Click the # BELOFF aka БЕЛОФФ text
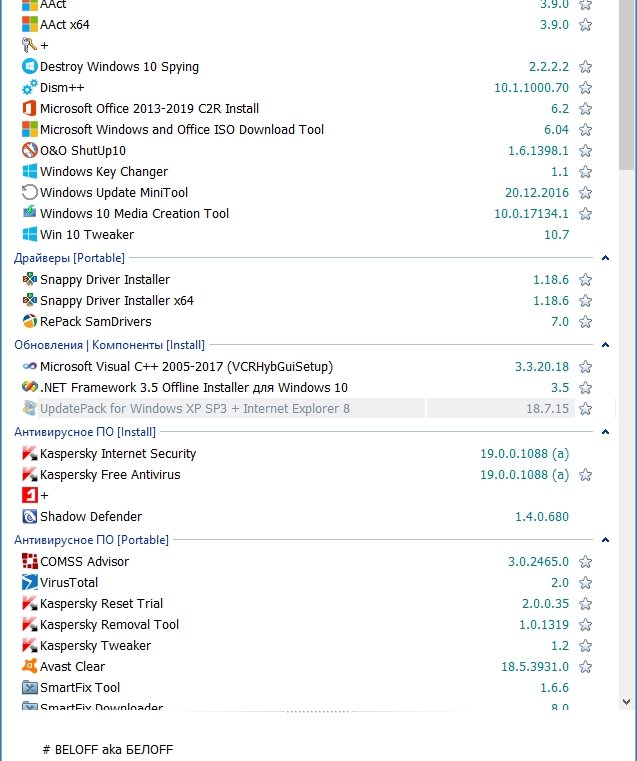Viewport: 637px width, 761px height. (x=108, y=749)
